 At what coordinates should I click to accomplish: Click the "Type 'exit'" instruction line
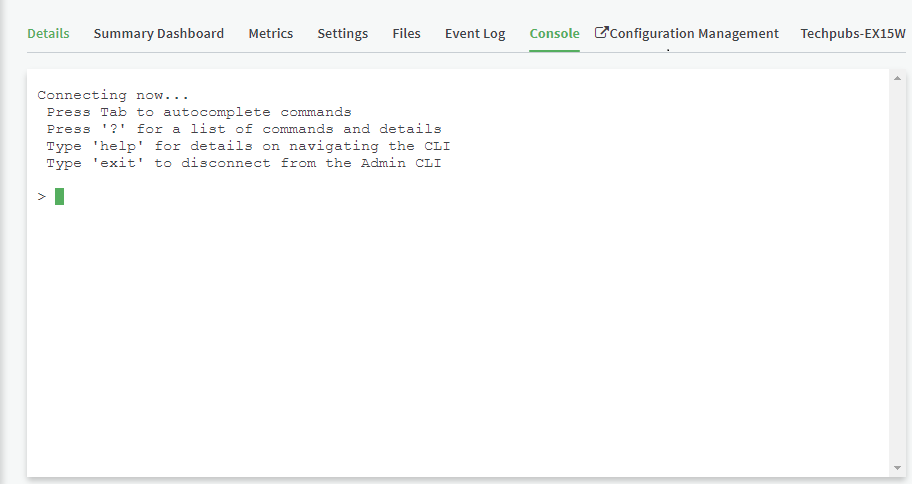point(243,163)
